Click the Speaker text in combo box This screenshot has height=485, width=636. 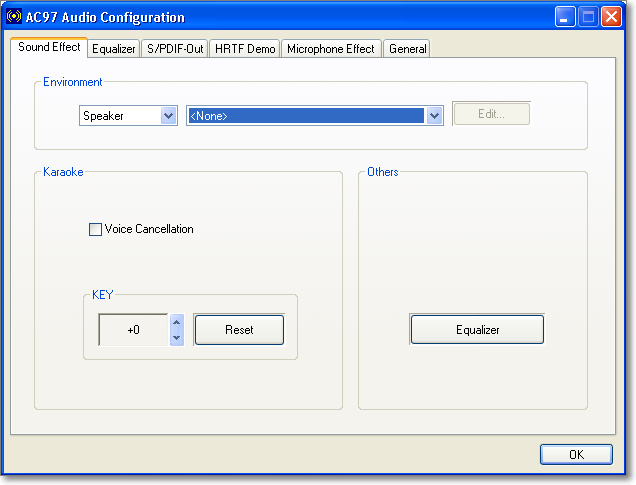103,116
